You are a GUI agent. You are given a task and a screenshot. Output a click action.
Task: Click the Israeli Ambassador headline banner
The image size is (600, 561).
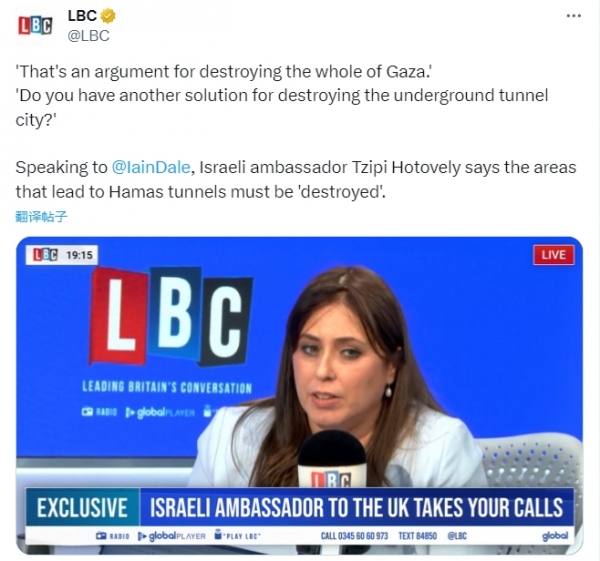click(357, 507)
